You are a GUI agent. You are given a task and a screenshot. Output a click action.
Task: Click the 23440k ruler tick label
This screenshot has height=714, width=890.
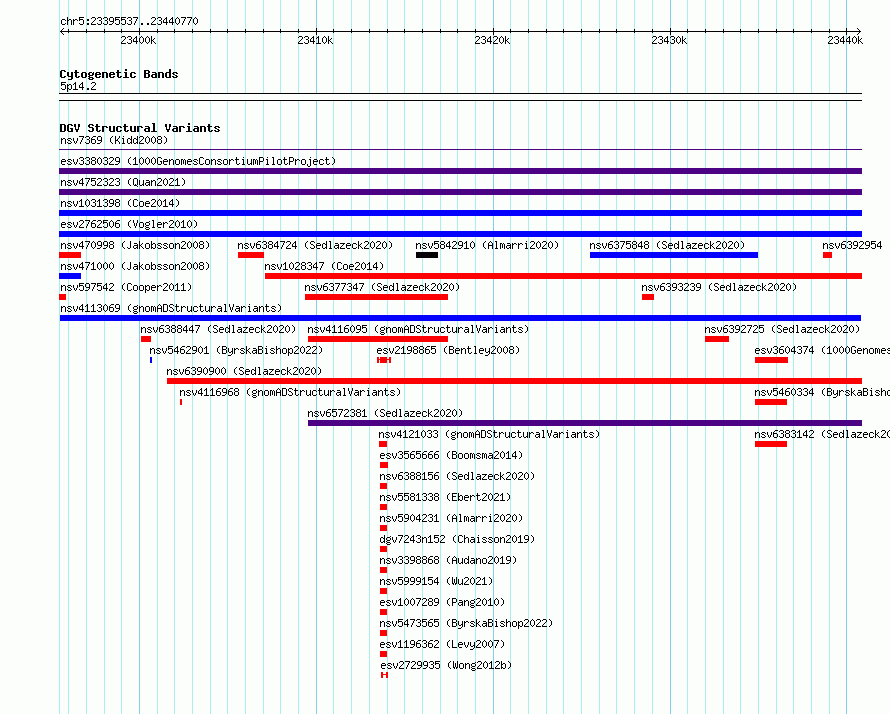coord(845,40)
